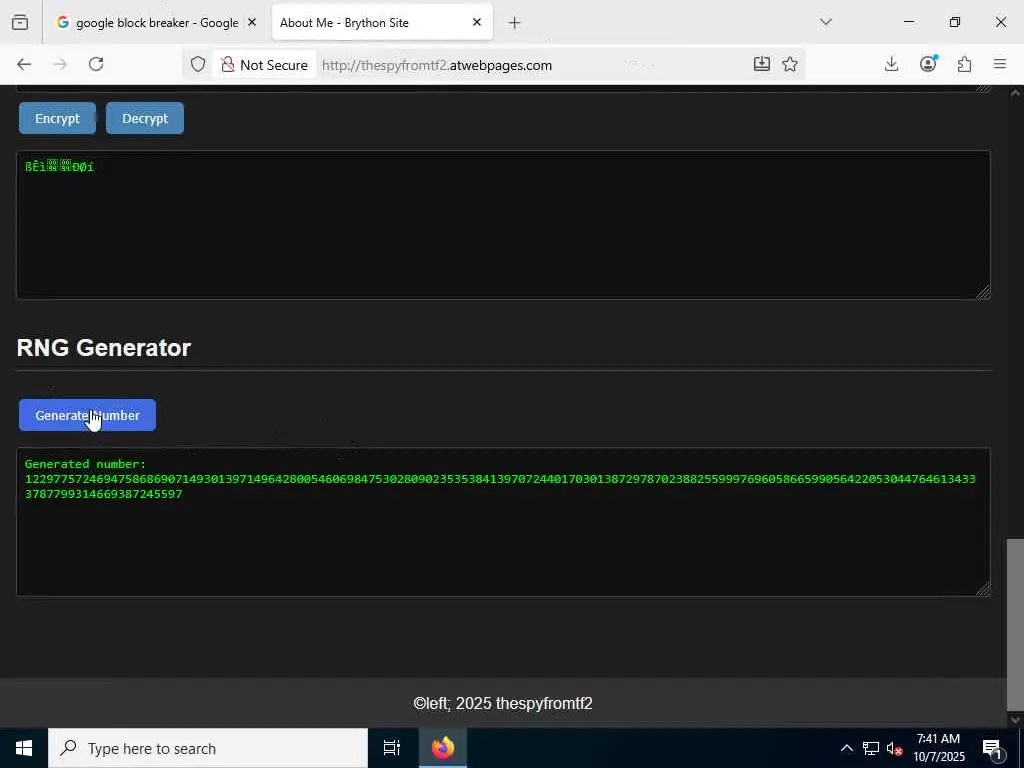Reload the current page
This screenshot has width=1024, height=768.
tap(96, 64)
